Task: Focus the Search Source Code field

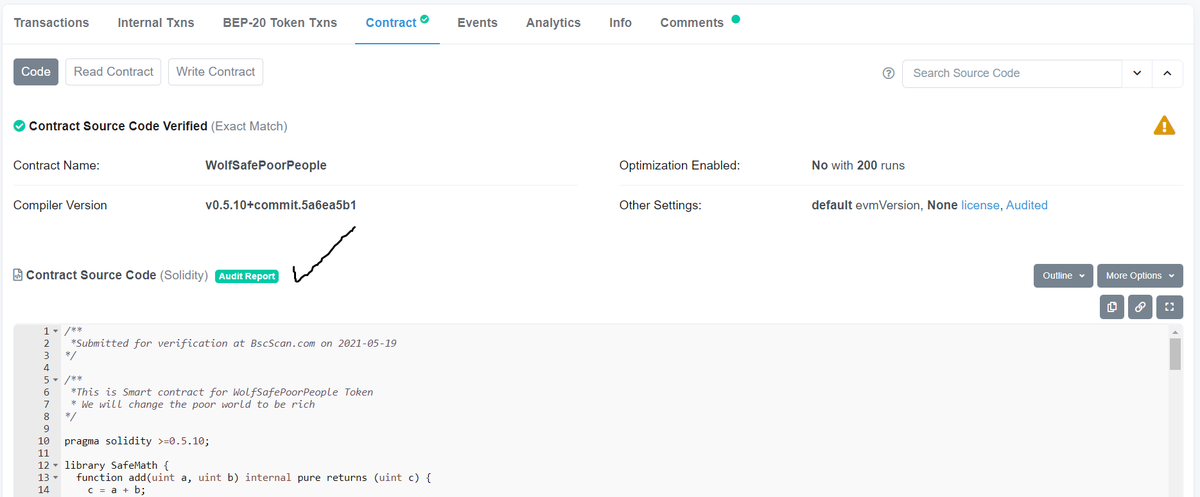Action: 1012,73
